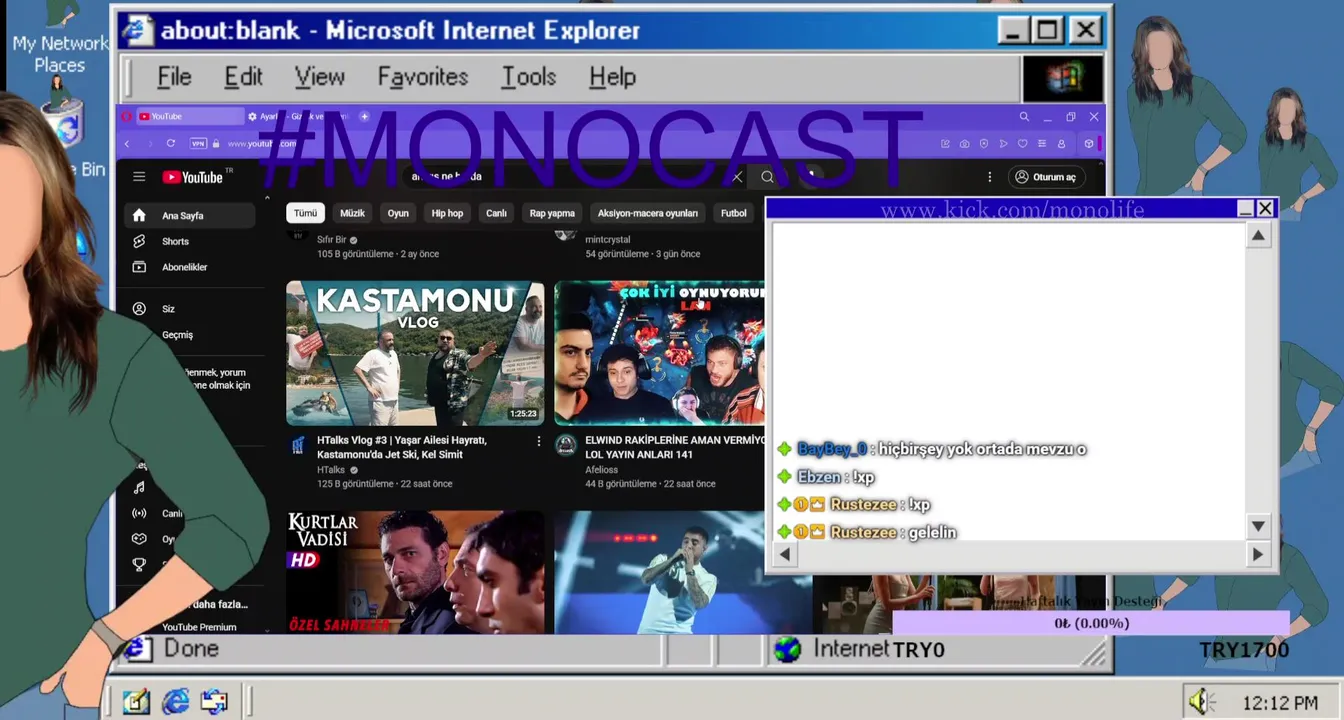Click the donation goal progress bar
Screen dimensions: 1344x720
tap(1091, 623)
